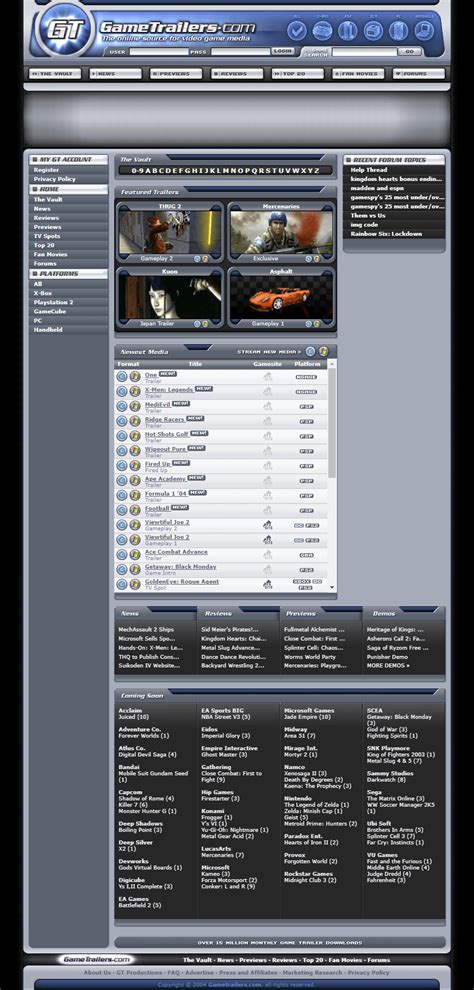Viewport: 474px width, 990px height.
Task: Open gamesite icon for GoldenEye: Rogue Agent
Action: click(x=268, y=584)
